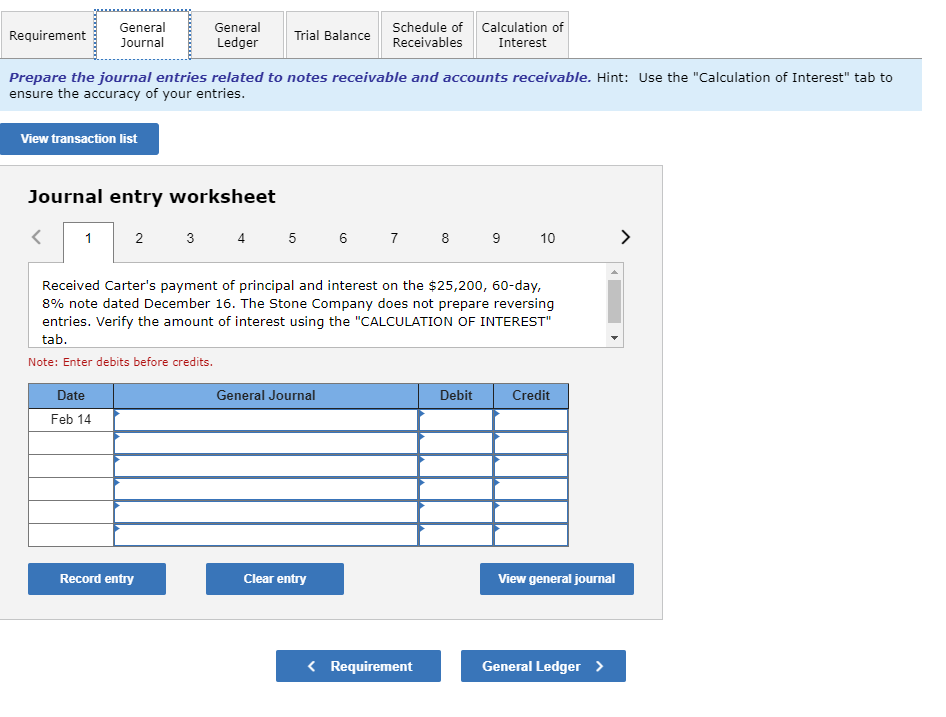Click the Credit column header
Screen dimensions: 946x717
coord(531,395)
